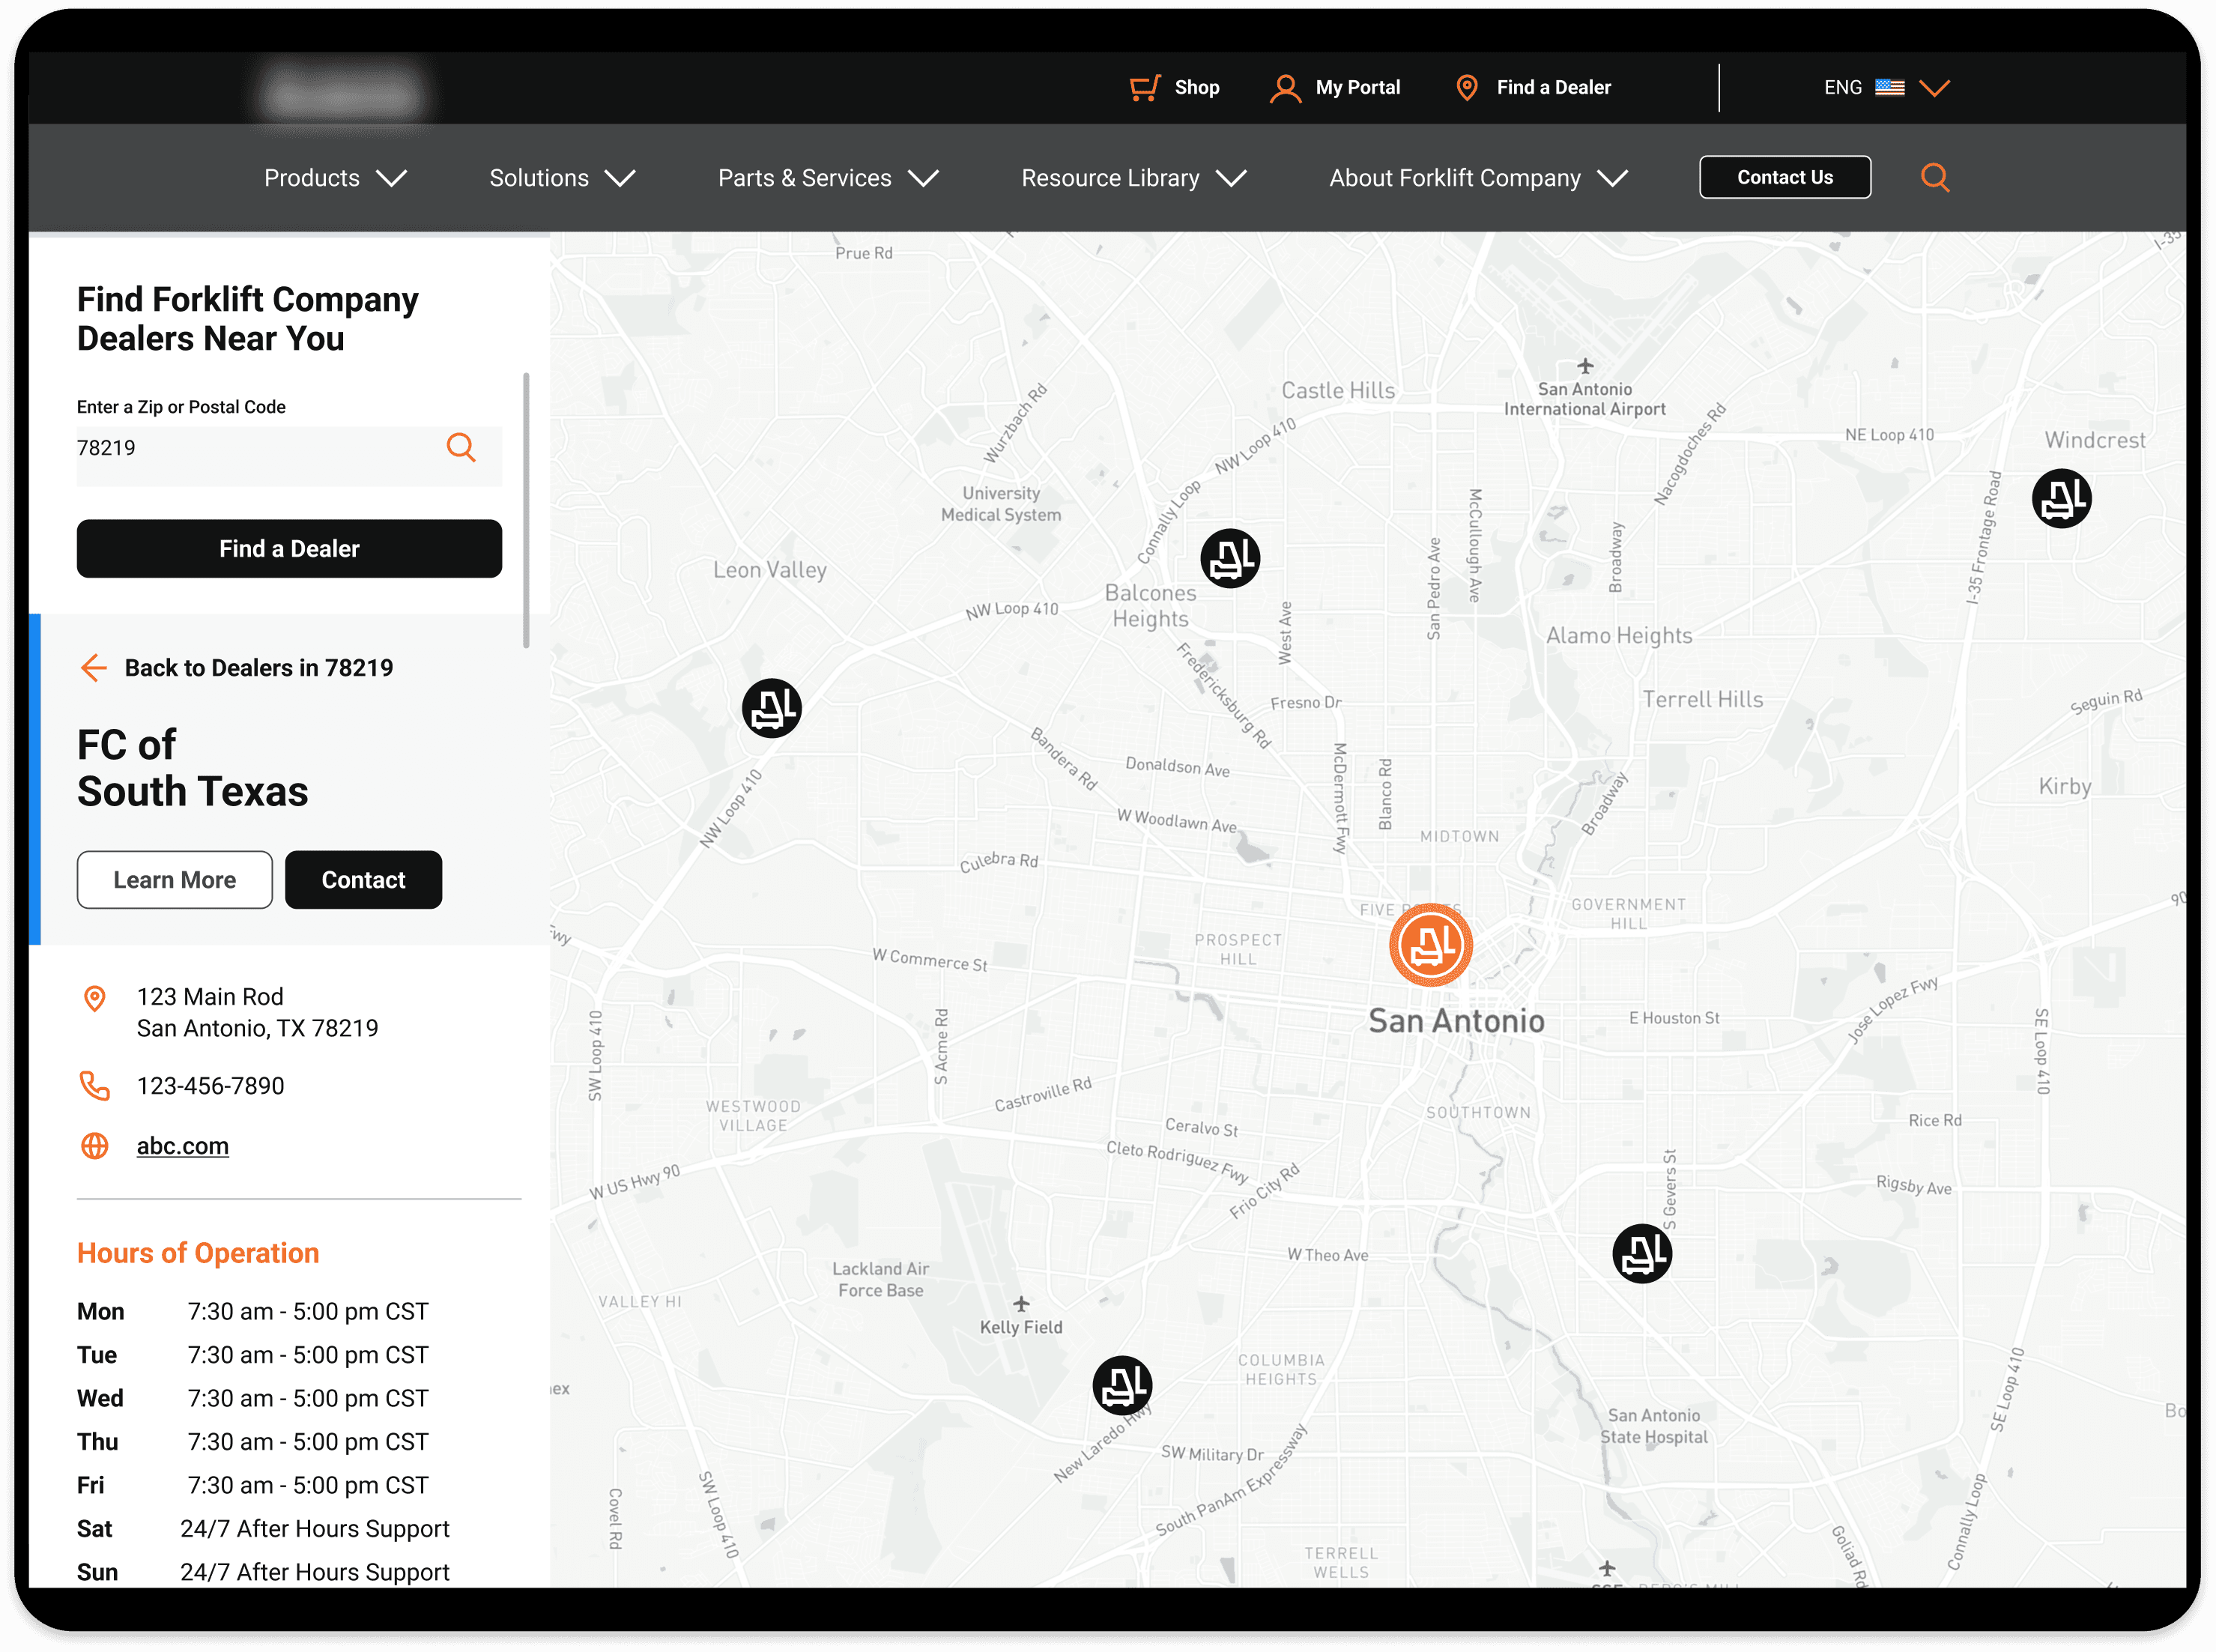Click search icon in zip code field

click(x=460, y=447)
